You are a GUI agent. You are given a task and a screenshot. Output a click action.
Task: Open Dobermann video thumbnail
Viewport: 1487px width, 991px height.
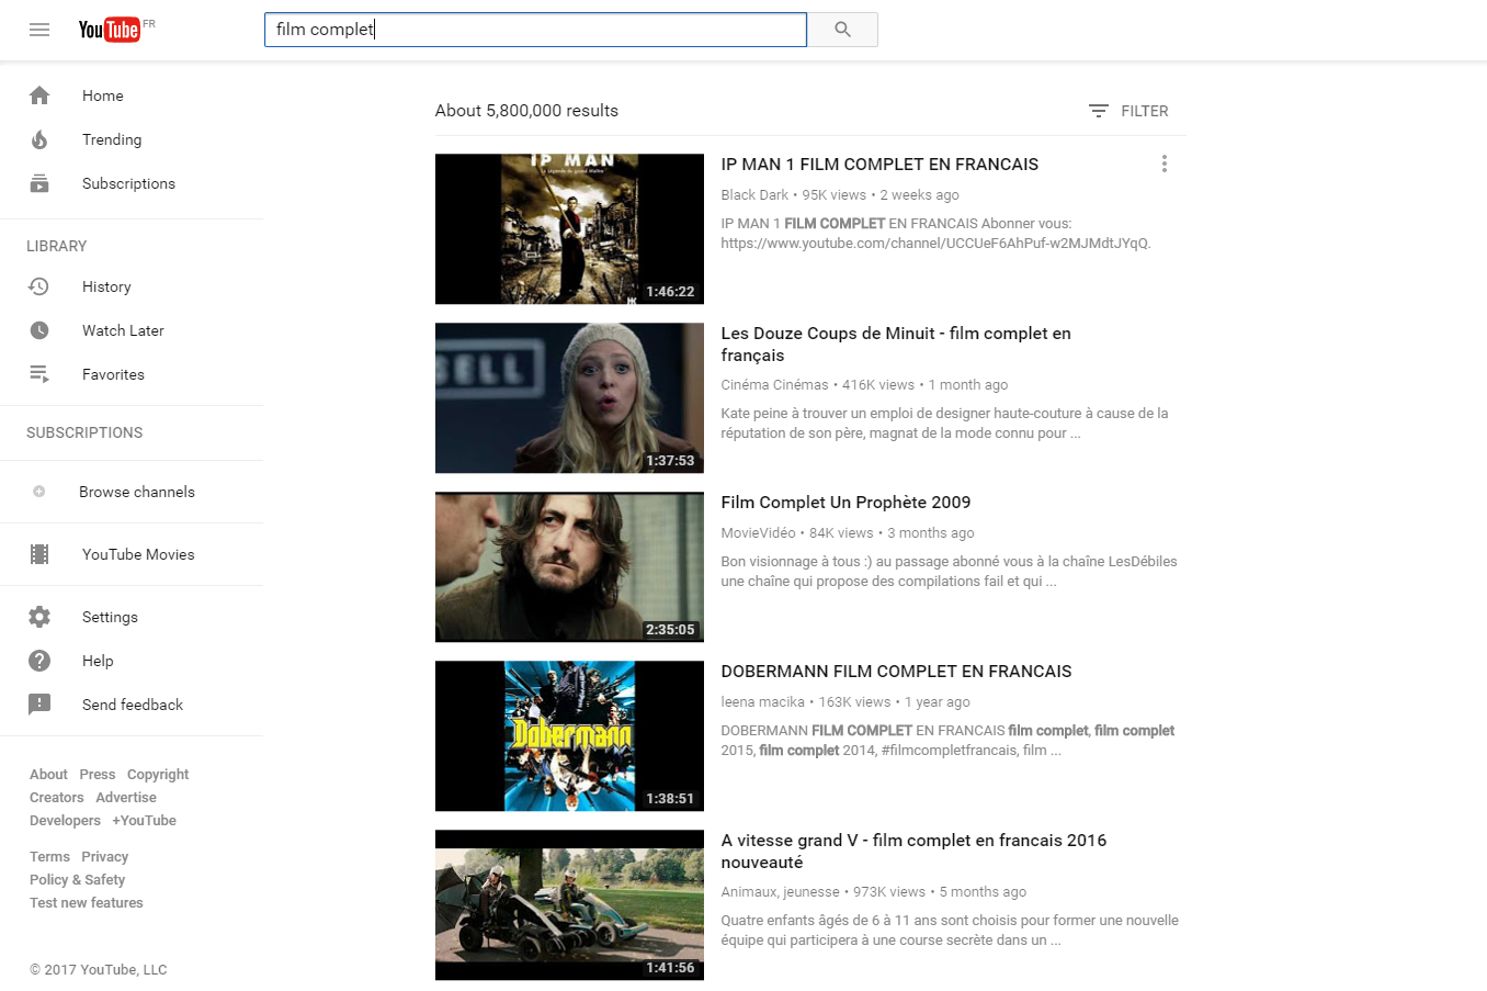(x=569, y=736)
